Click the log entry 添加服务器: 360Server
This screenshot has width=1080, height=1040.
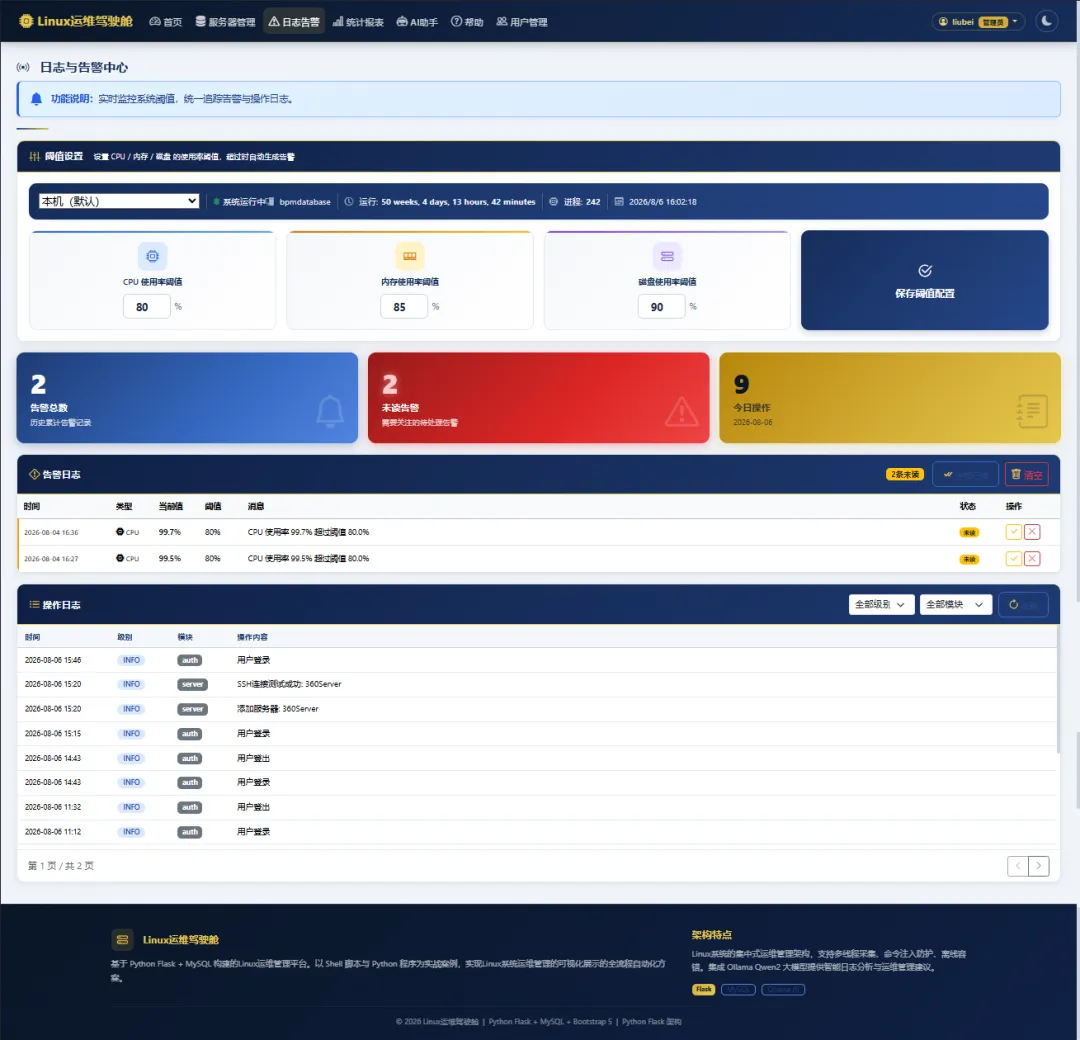(278, 709)
